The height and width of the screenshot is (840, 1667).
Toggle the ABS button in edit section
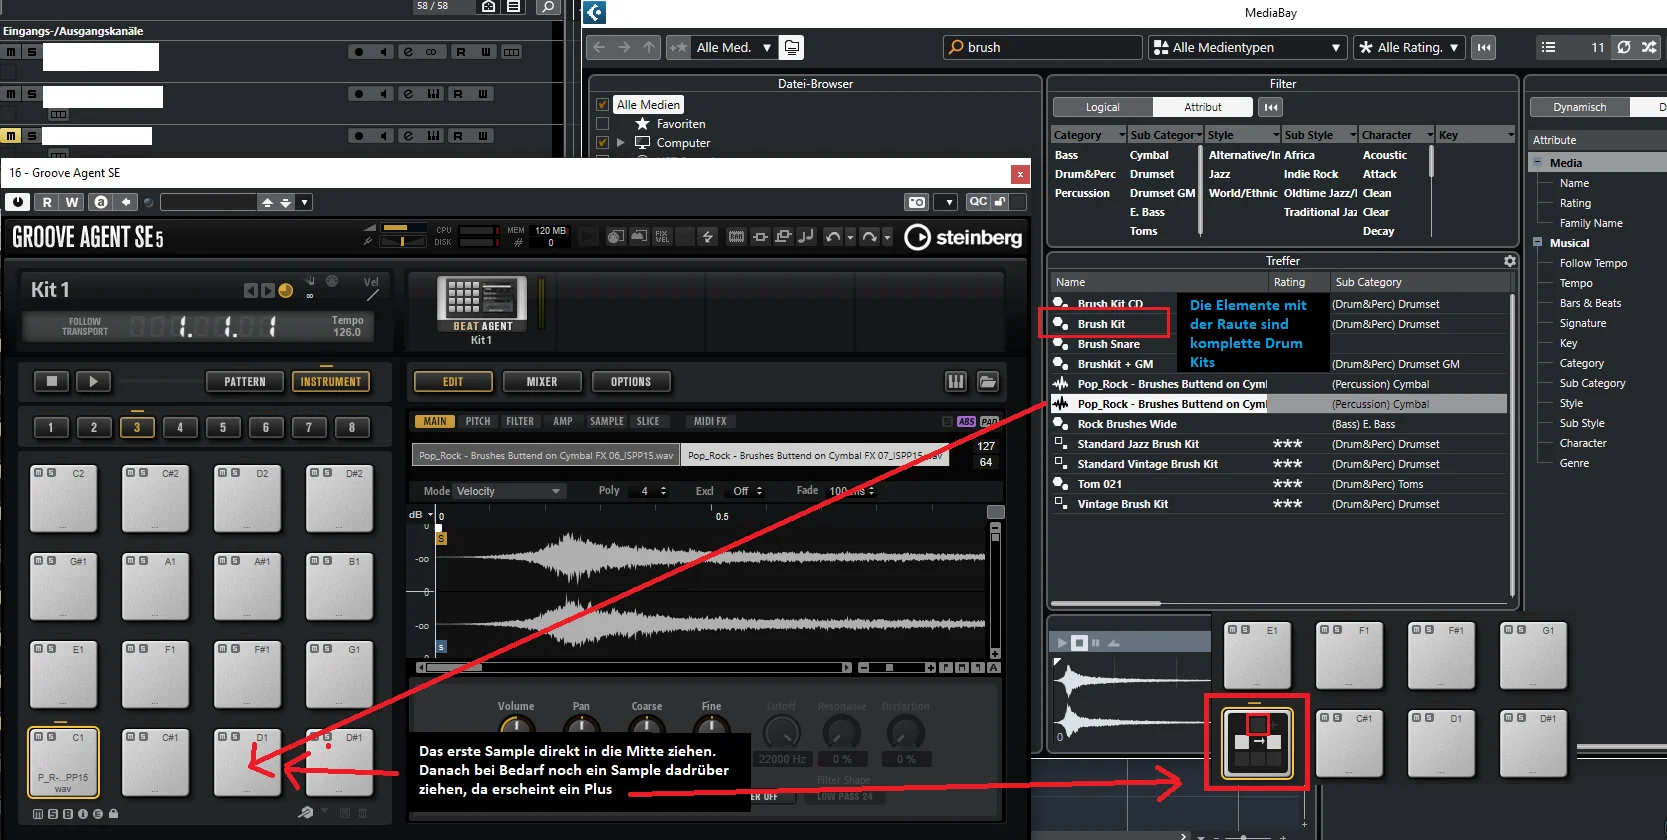966,421
